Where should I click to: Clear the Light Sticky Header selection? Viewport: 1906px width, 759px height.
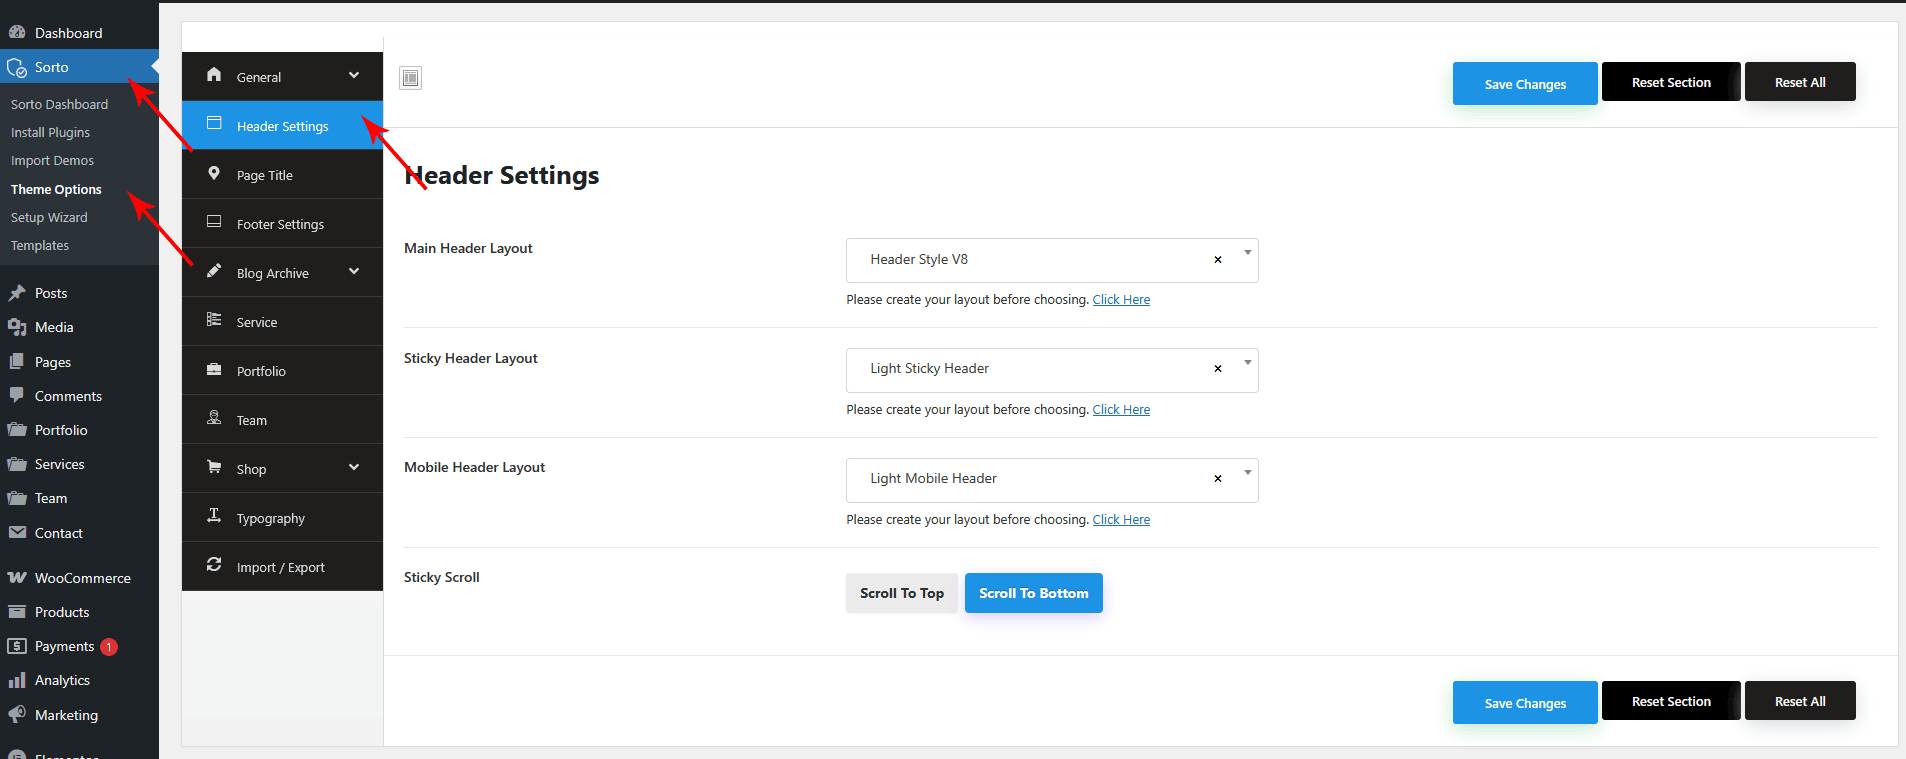(x=1217, y=369)
